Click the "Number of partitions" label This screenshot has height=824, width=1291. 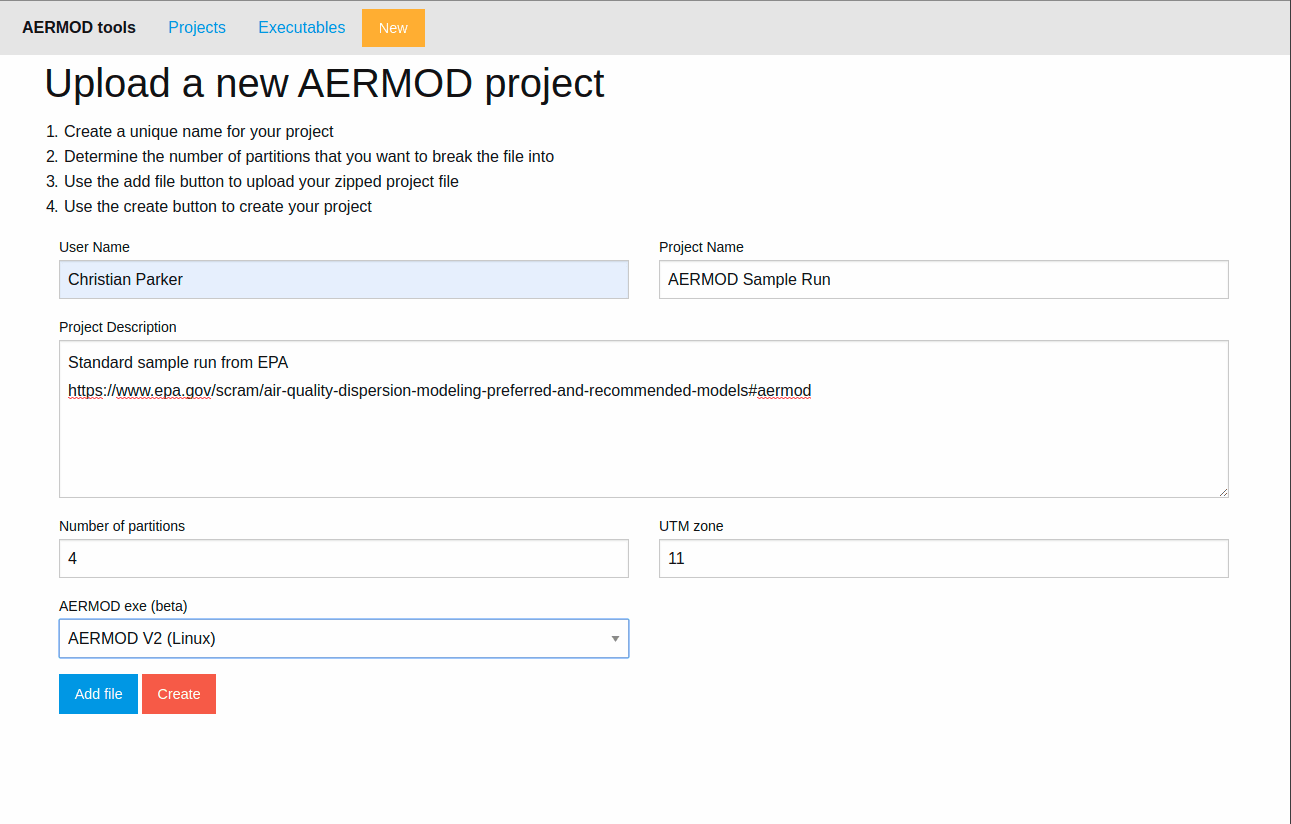[122, 526]
